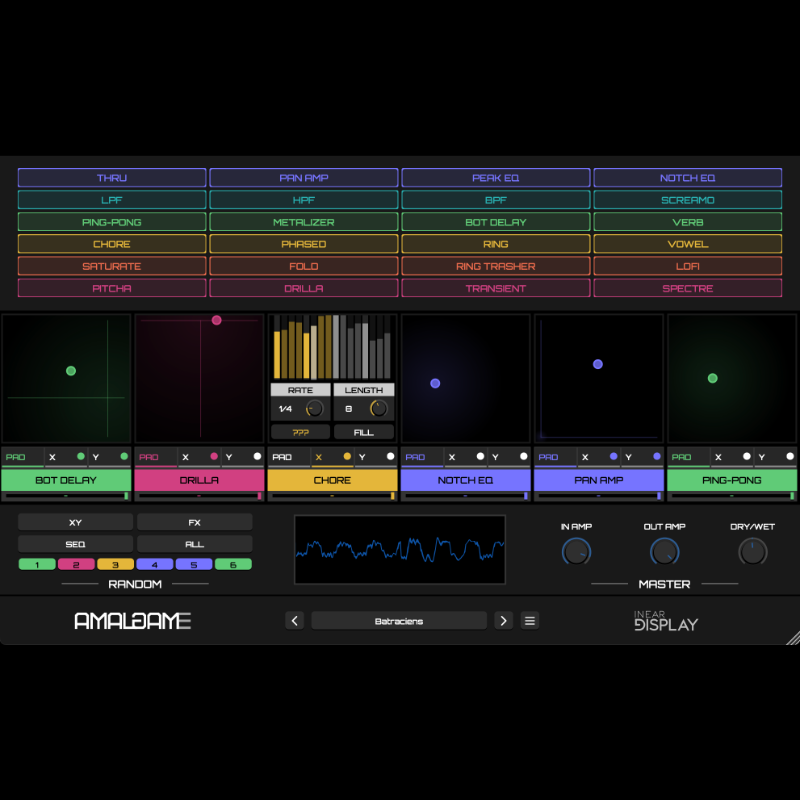Go to the next preset arrow
The width and height of the screenshot is (800, 800).
coord(504,620)
